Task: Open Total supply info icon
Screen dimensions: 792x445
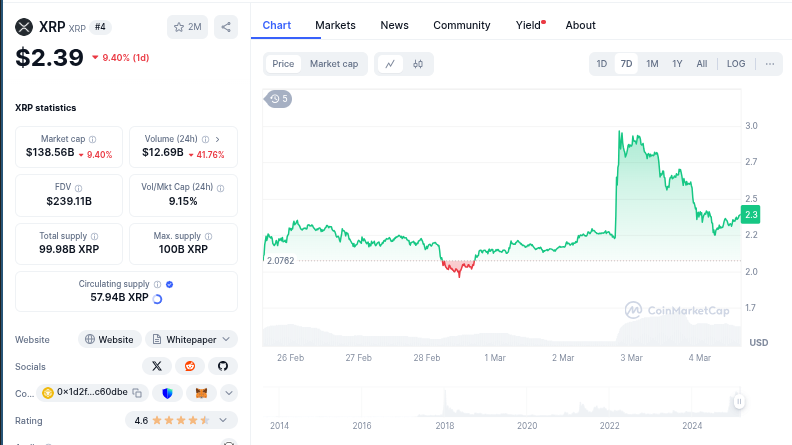Action: click(94, 236)
